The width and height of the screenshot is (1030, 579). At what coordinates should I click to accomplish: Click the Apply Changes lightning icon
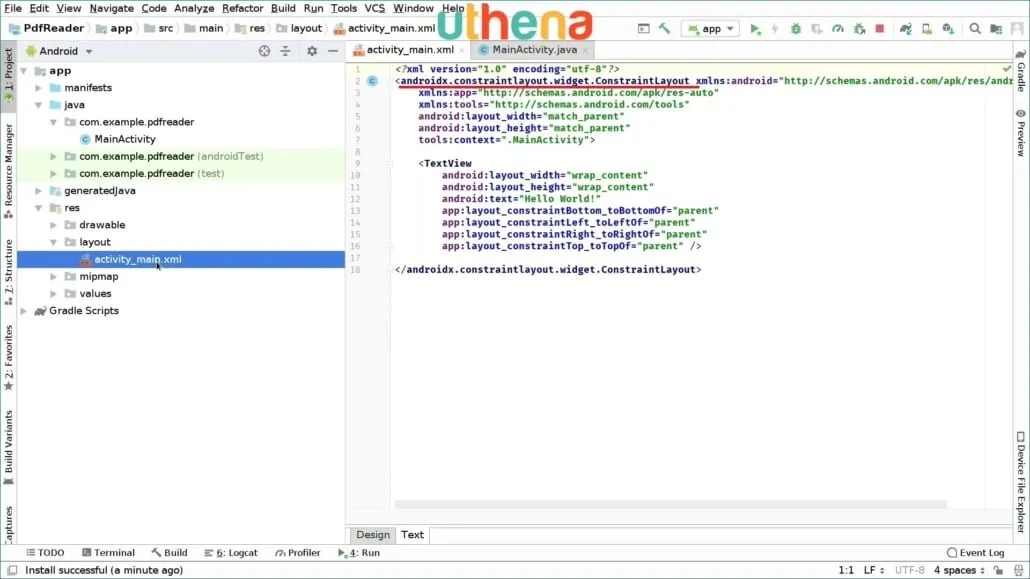pos(775,29)
